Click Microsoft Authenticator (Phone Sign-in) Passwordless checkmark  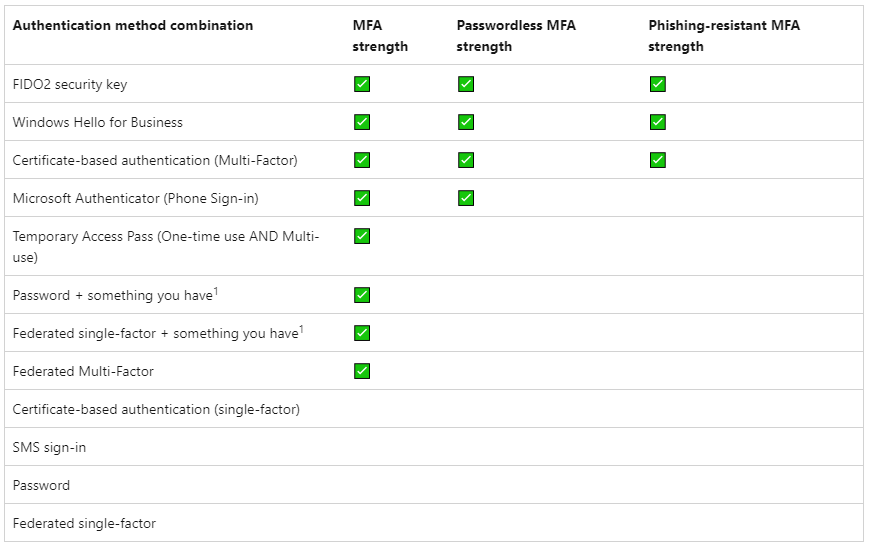click(x=466, y=198)
